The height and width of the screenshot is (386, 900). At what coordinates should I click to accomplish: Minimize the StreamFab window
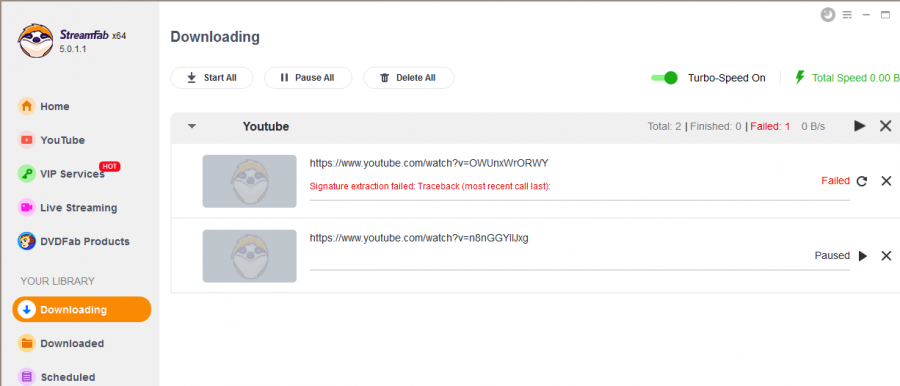(x=866, y=15)
